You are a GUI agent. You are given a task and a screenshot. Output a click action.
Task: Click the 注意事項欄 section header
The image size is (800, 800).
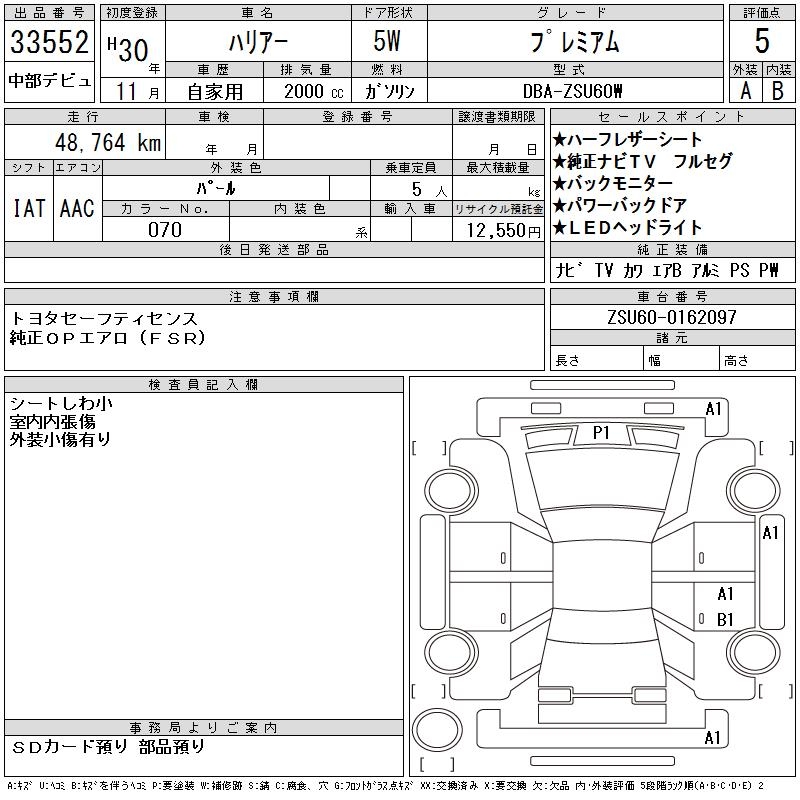(274, 296)
